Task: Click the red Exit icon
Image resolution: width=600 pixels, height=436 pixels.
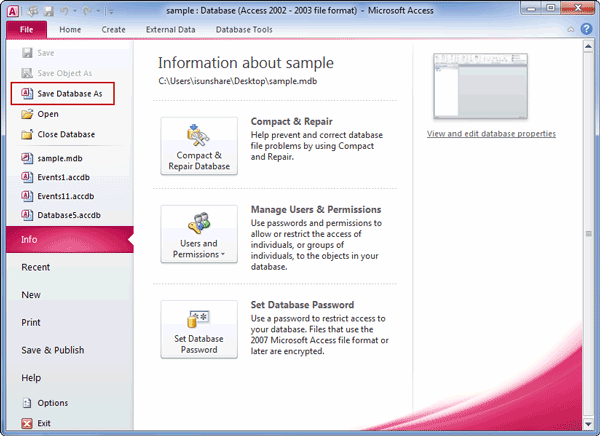Action: (27, 423)
